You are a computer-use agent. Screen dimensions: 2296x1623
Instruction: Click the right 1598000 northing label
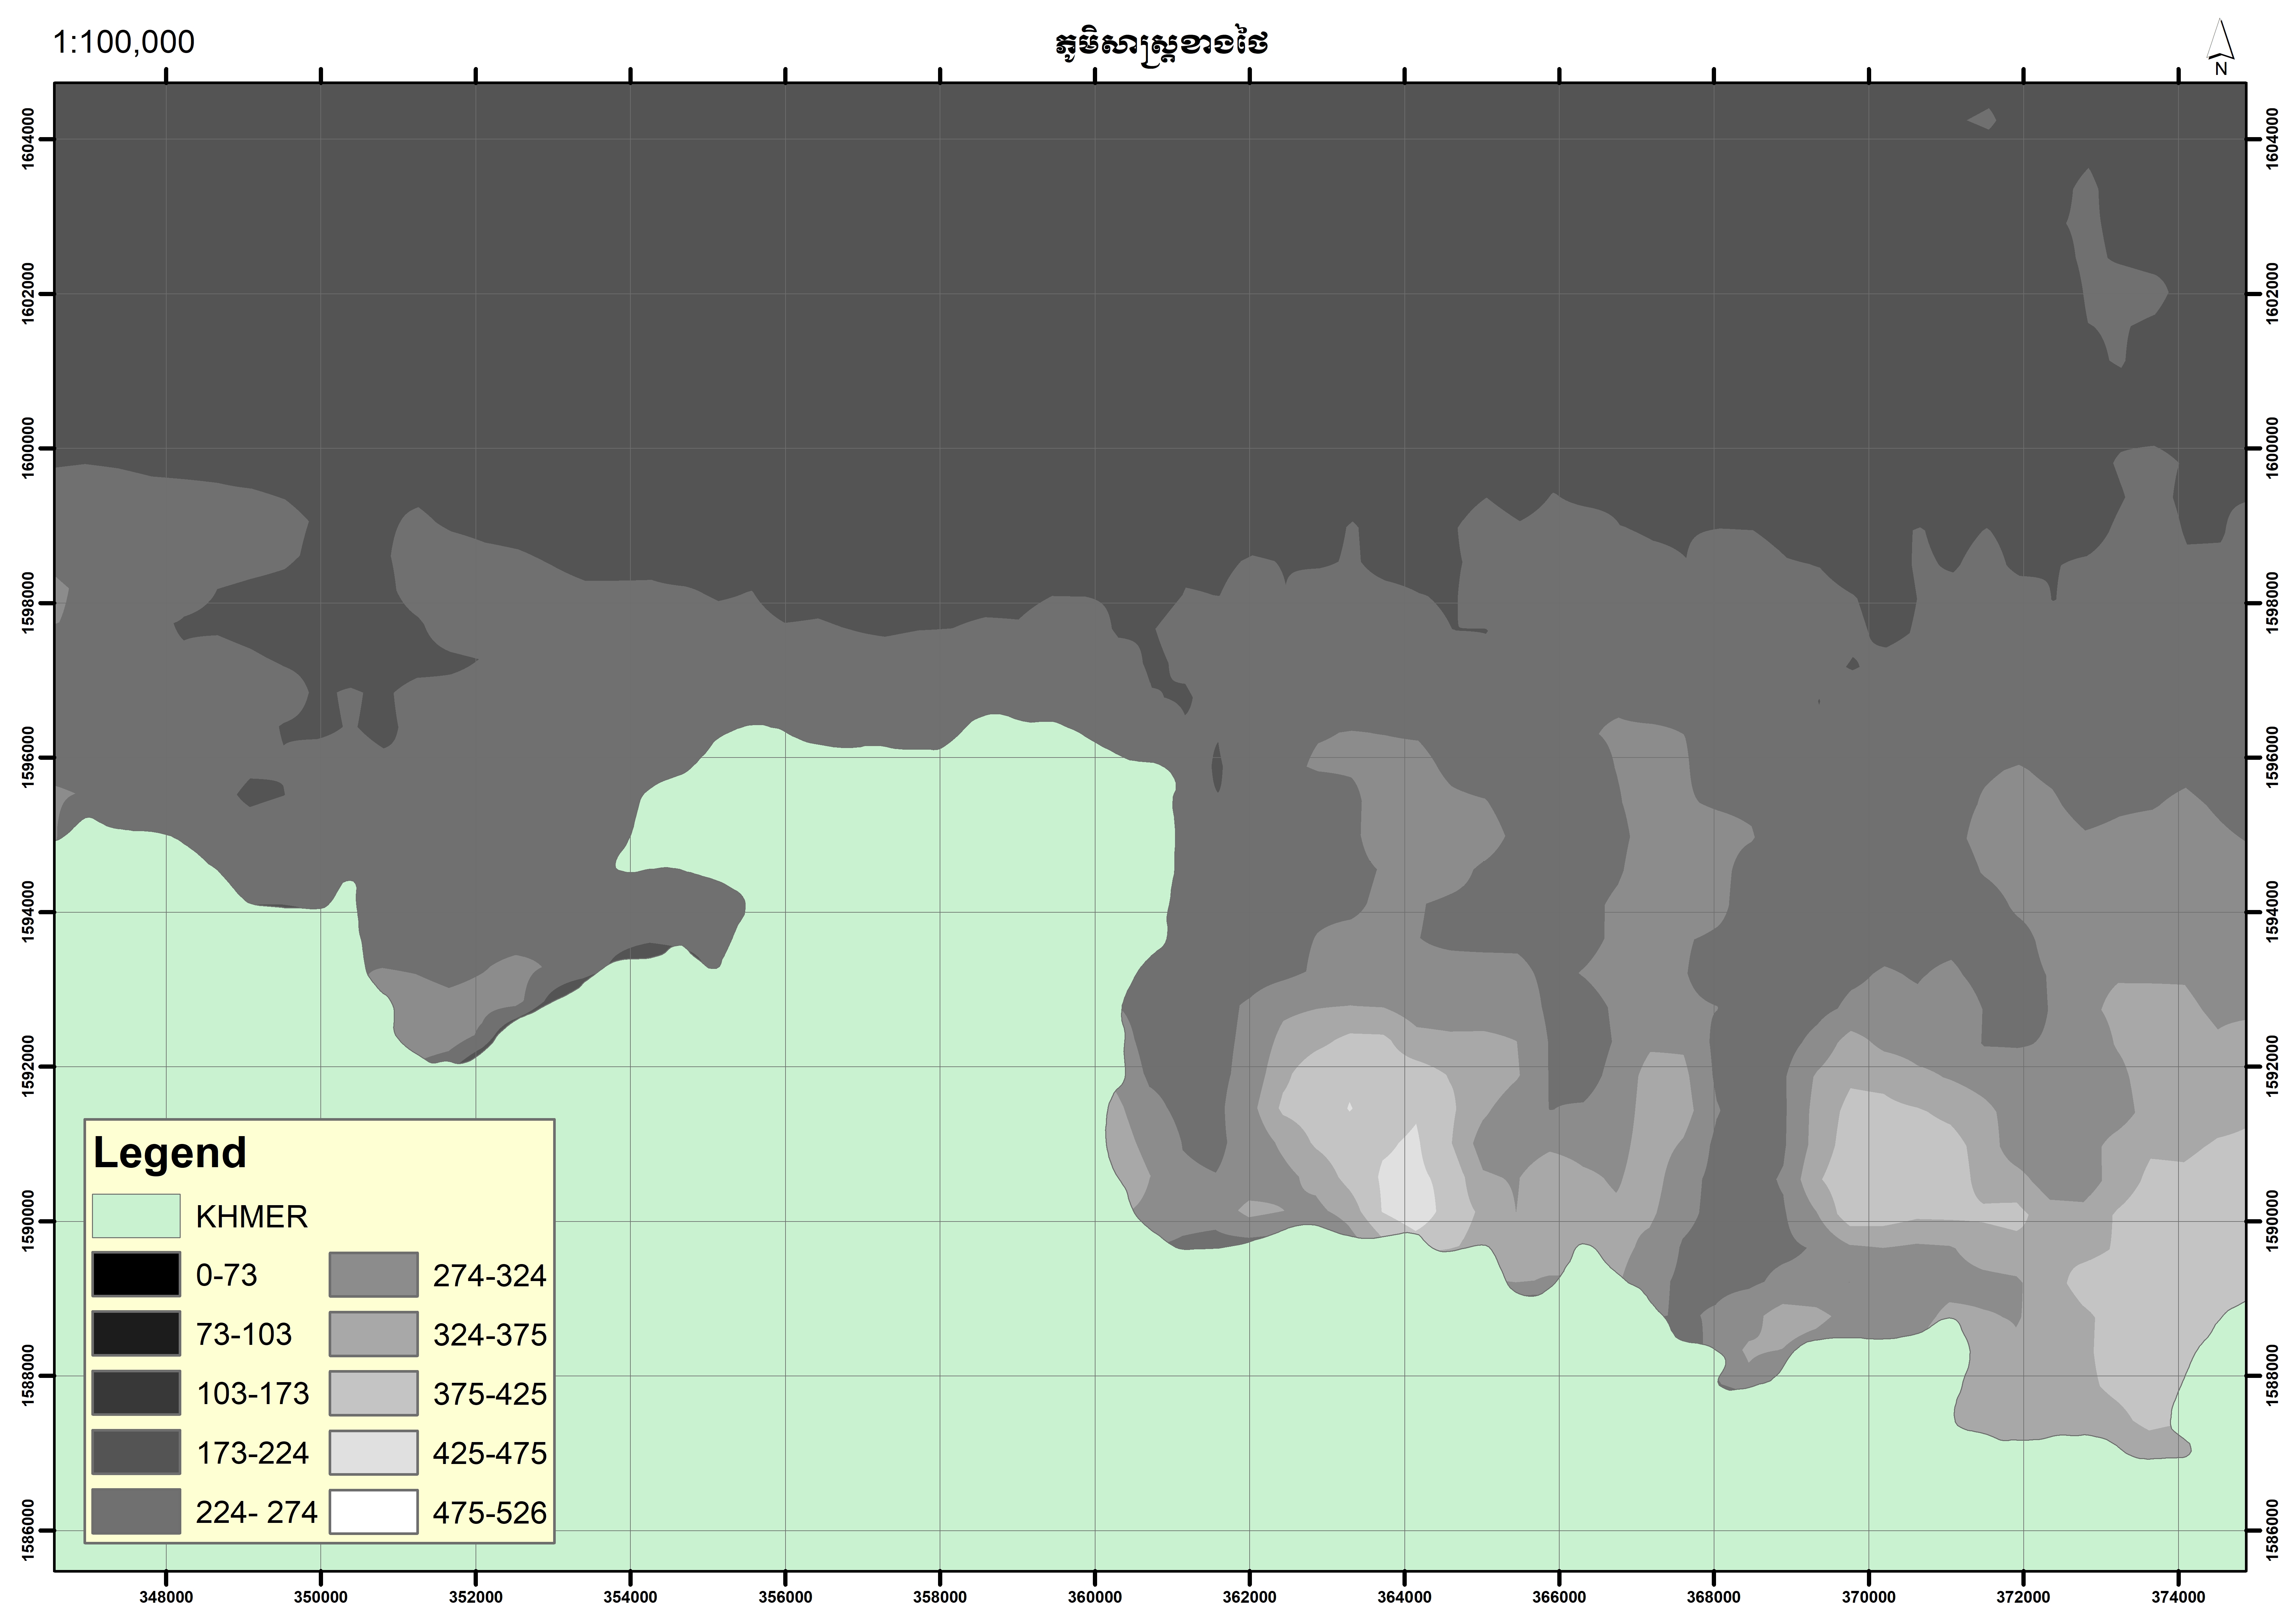pos(2272,603)
